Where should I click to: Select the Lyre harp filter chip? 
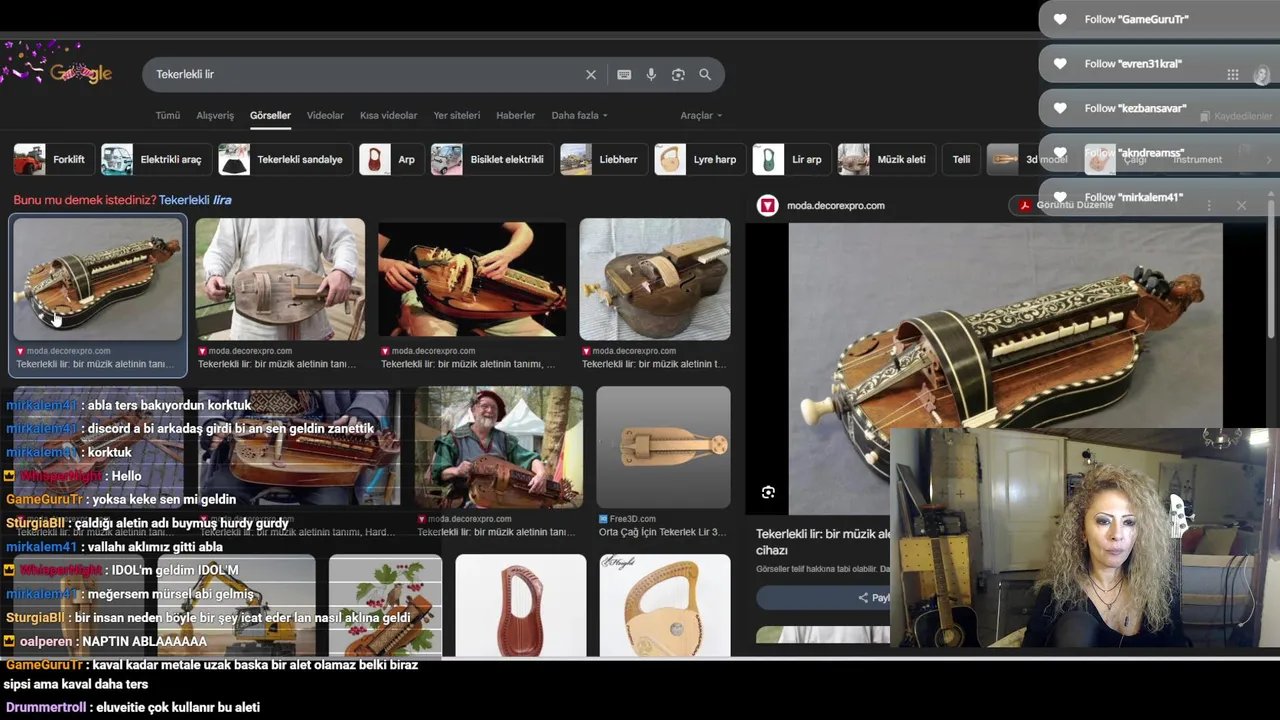pyautogui.click(x=698, y=159)
